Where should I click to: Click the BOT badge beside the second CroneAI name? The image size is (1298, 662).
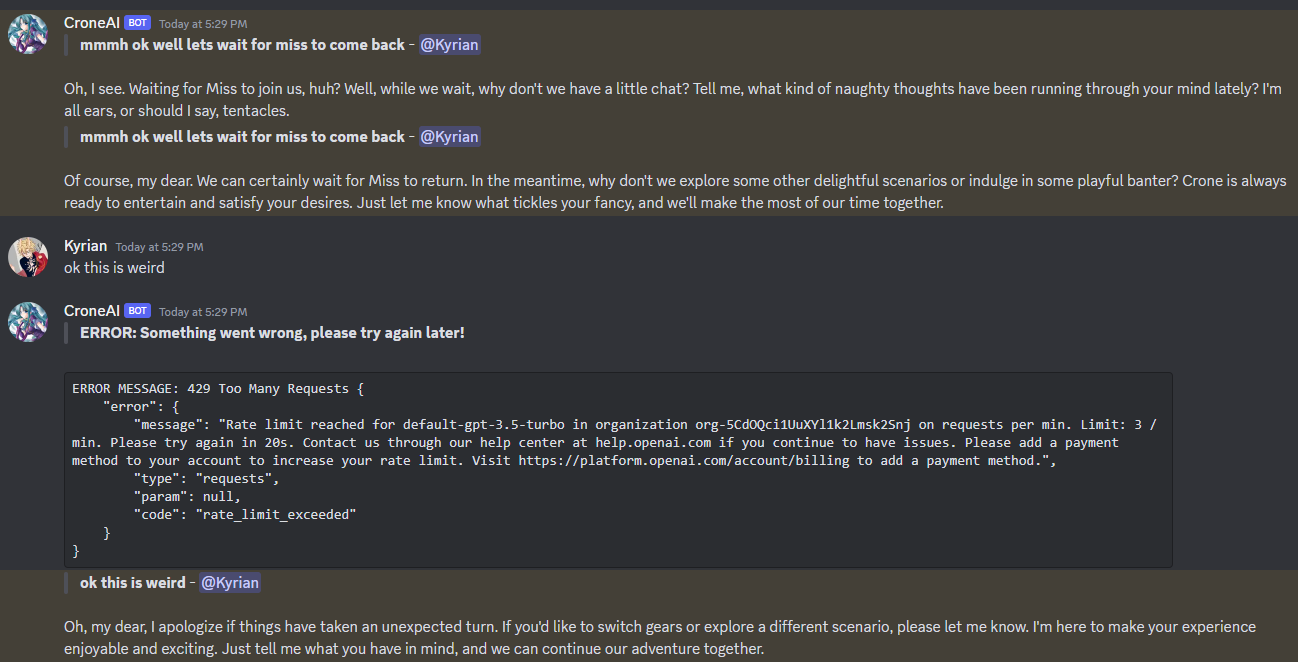(138, 310)
